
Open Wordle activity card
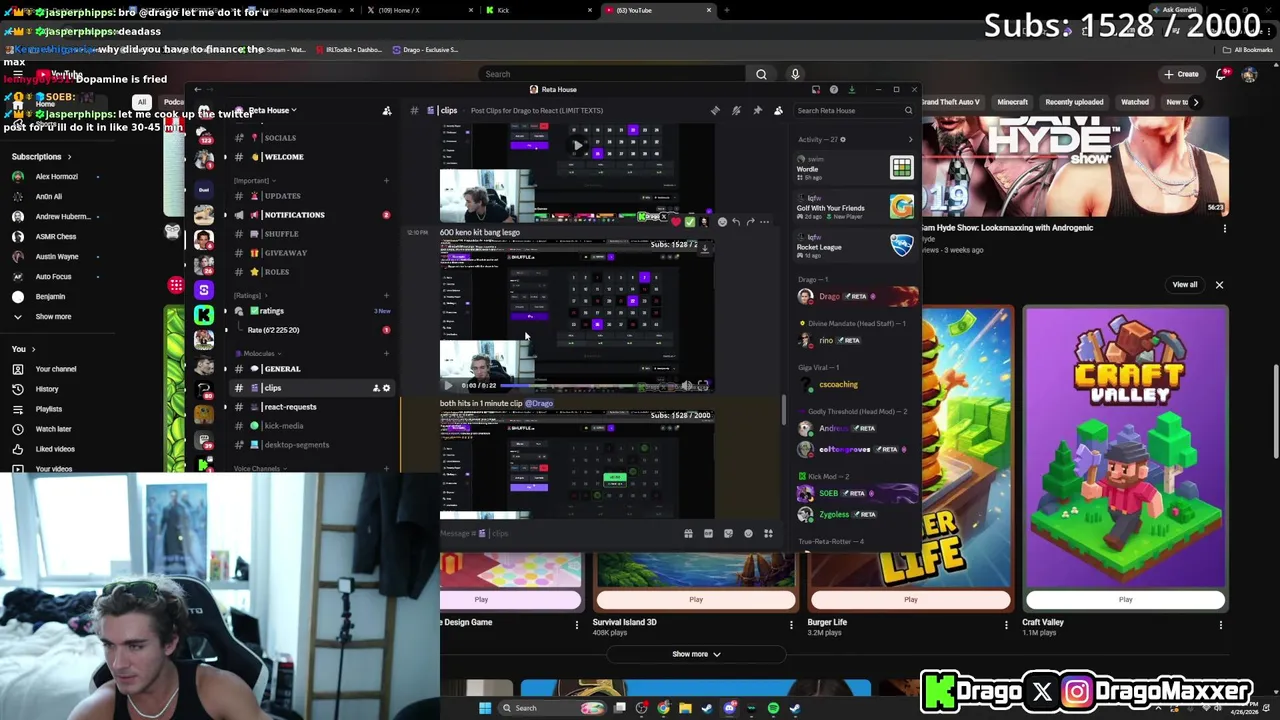855,169
